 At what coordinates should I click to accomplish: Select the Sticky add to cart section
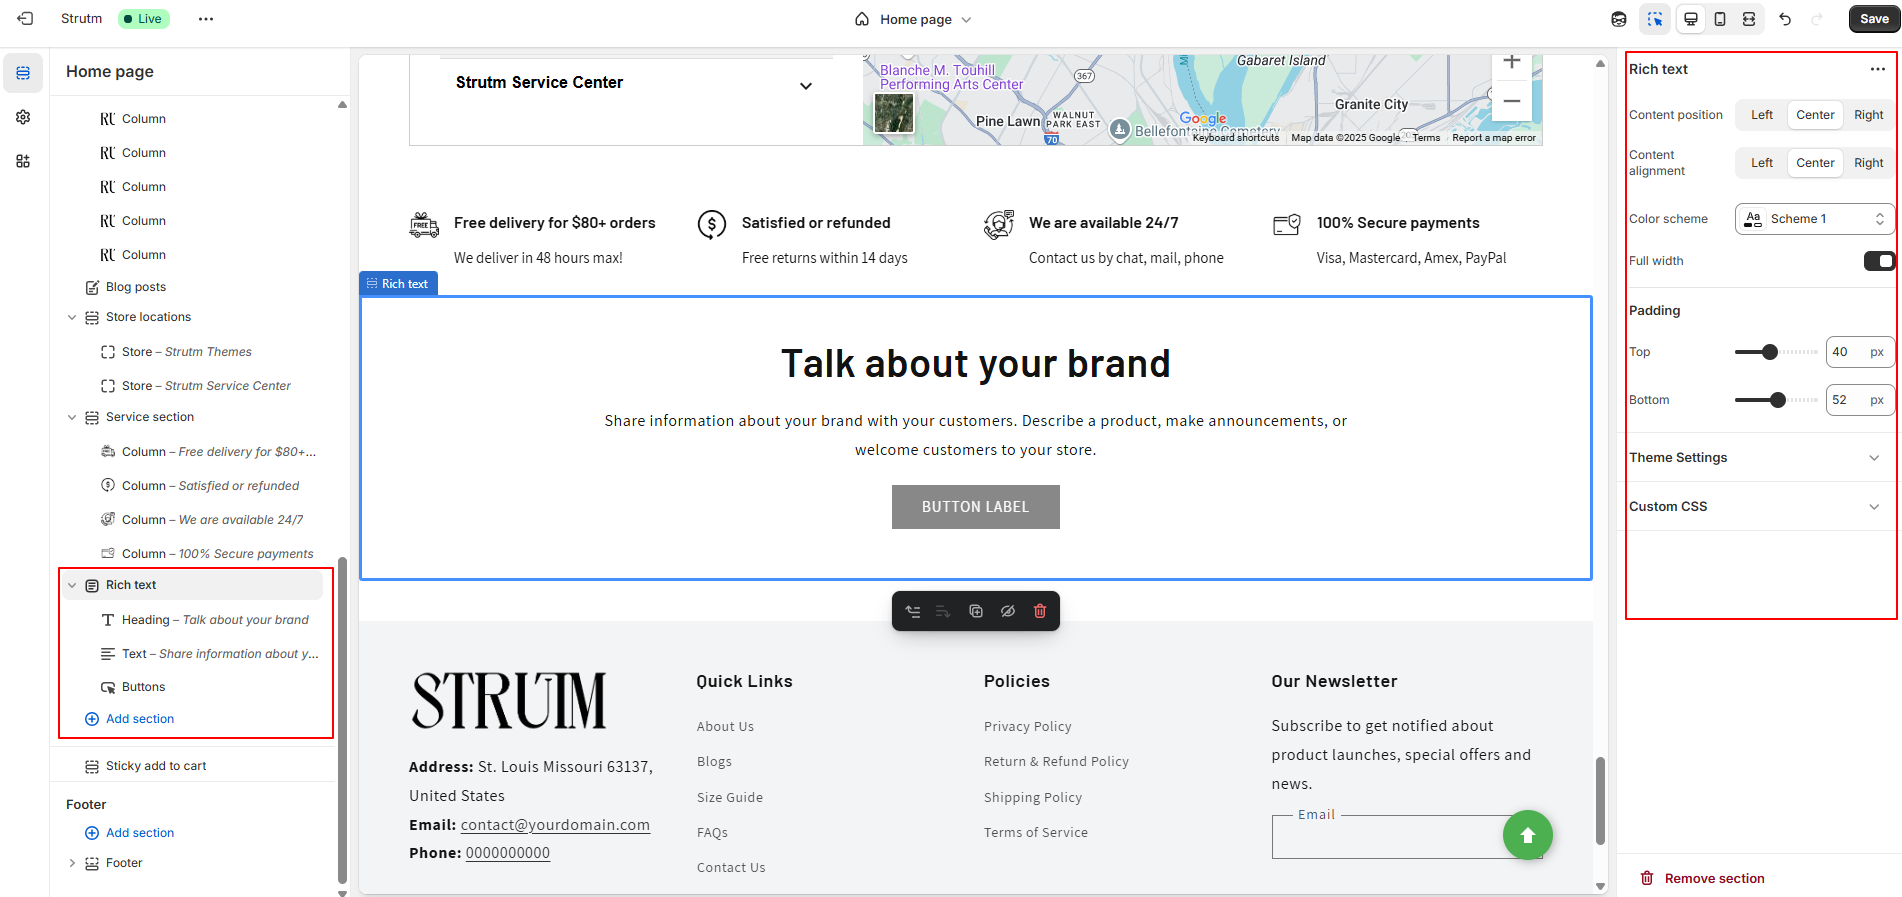(156, 766)
